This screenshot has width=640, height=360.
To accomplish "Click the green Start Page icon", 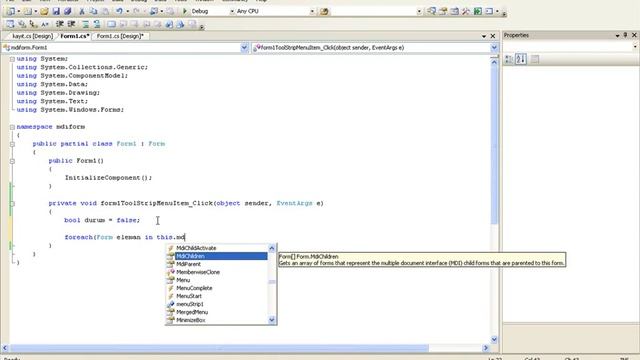I will (x=478, y=11).
